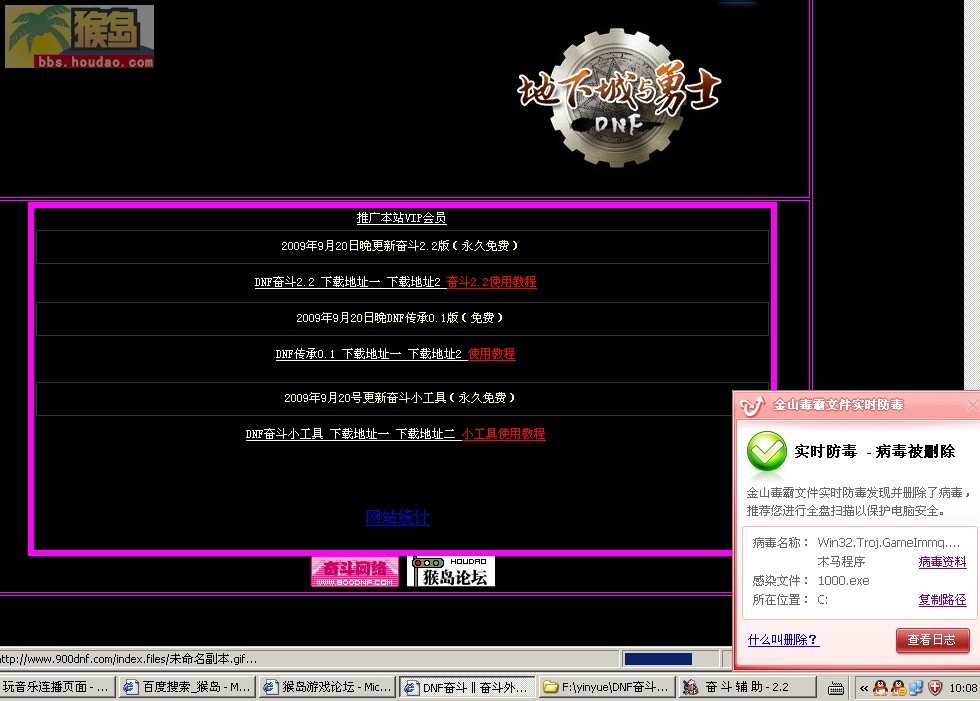Open 下载地址2 in the DNF奋斗2.2 row
Viewport: 980px width, 701px height.
pos(414,282)
